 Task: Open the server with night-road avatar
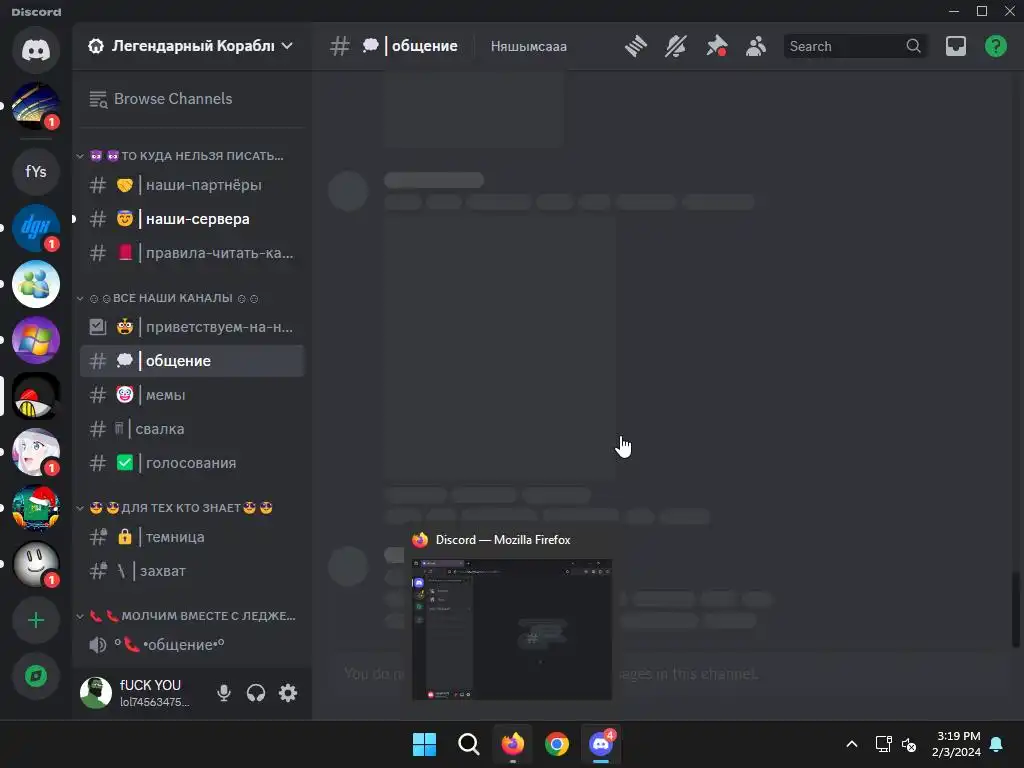[36, 106]
